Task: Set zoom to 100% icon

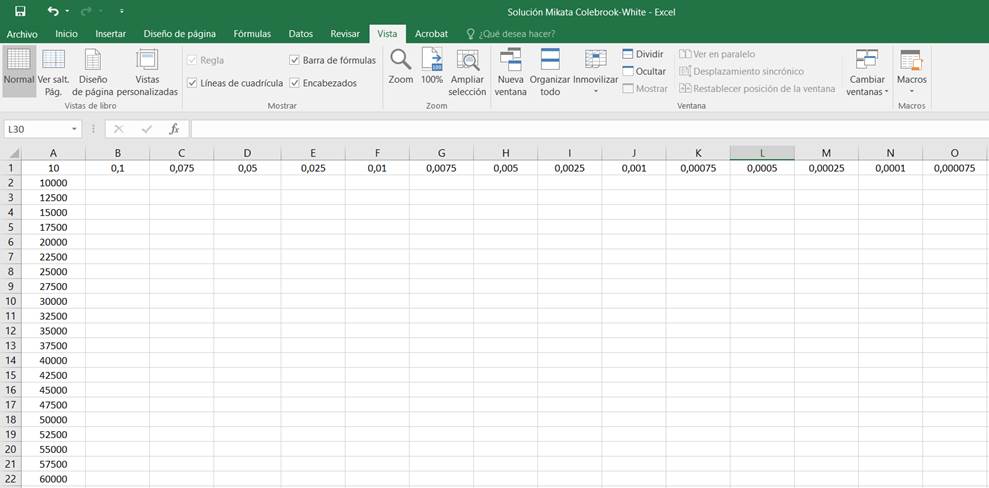Action: click(x=432, y=60)
